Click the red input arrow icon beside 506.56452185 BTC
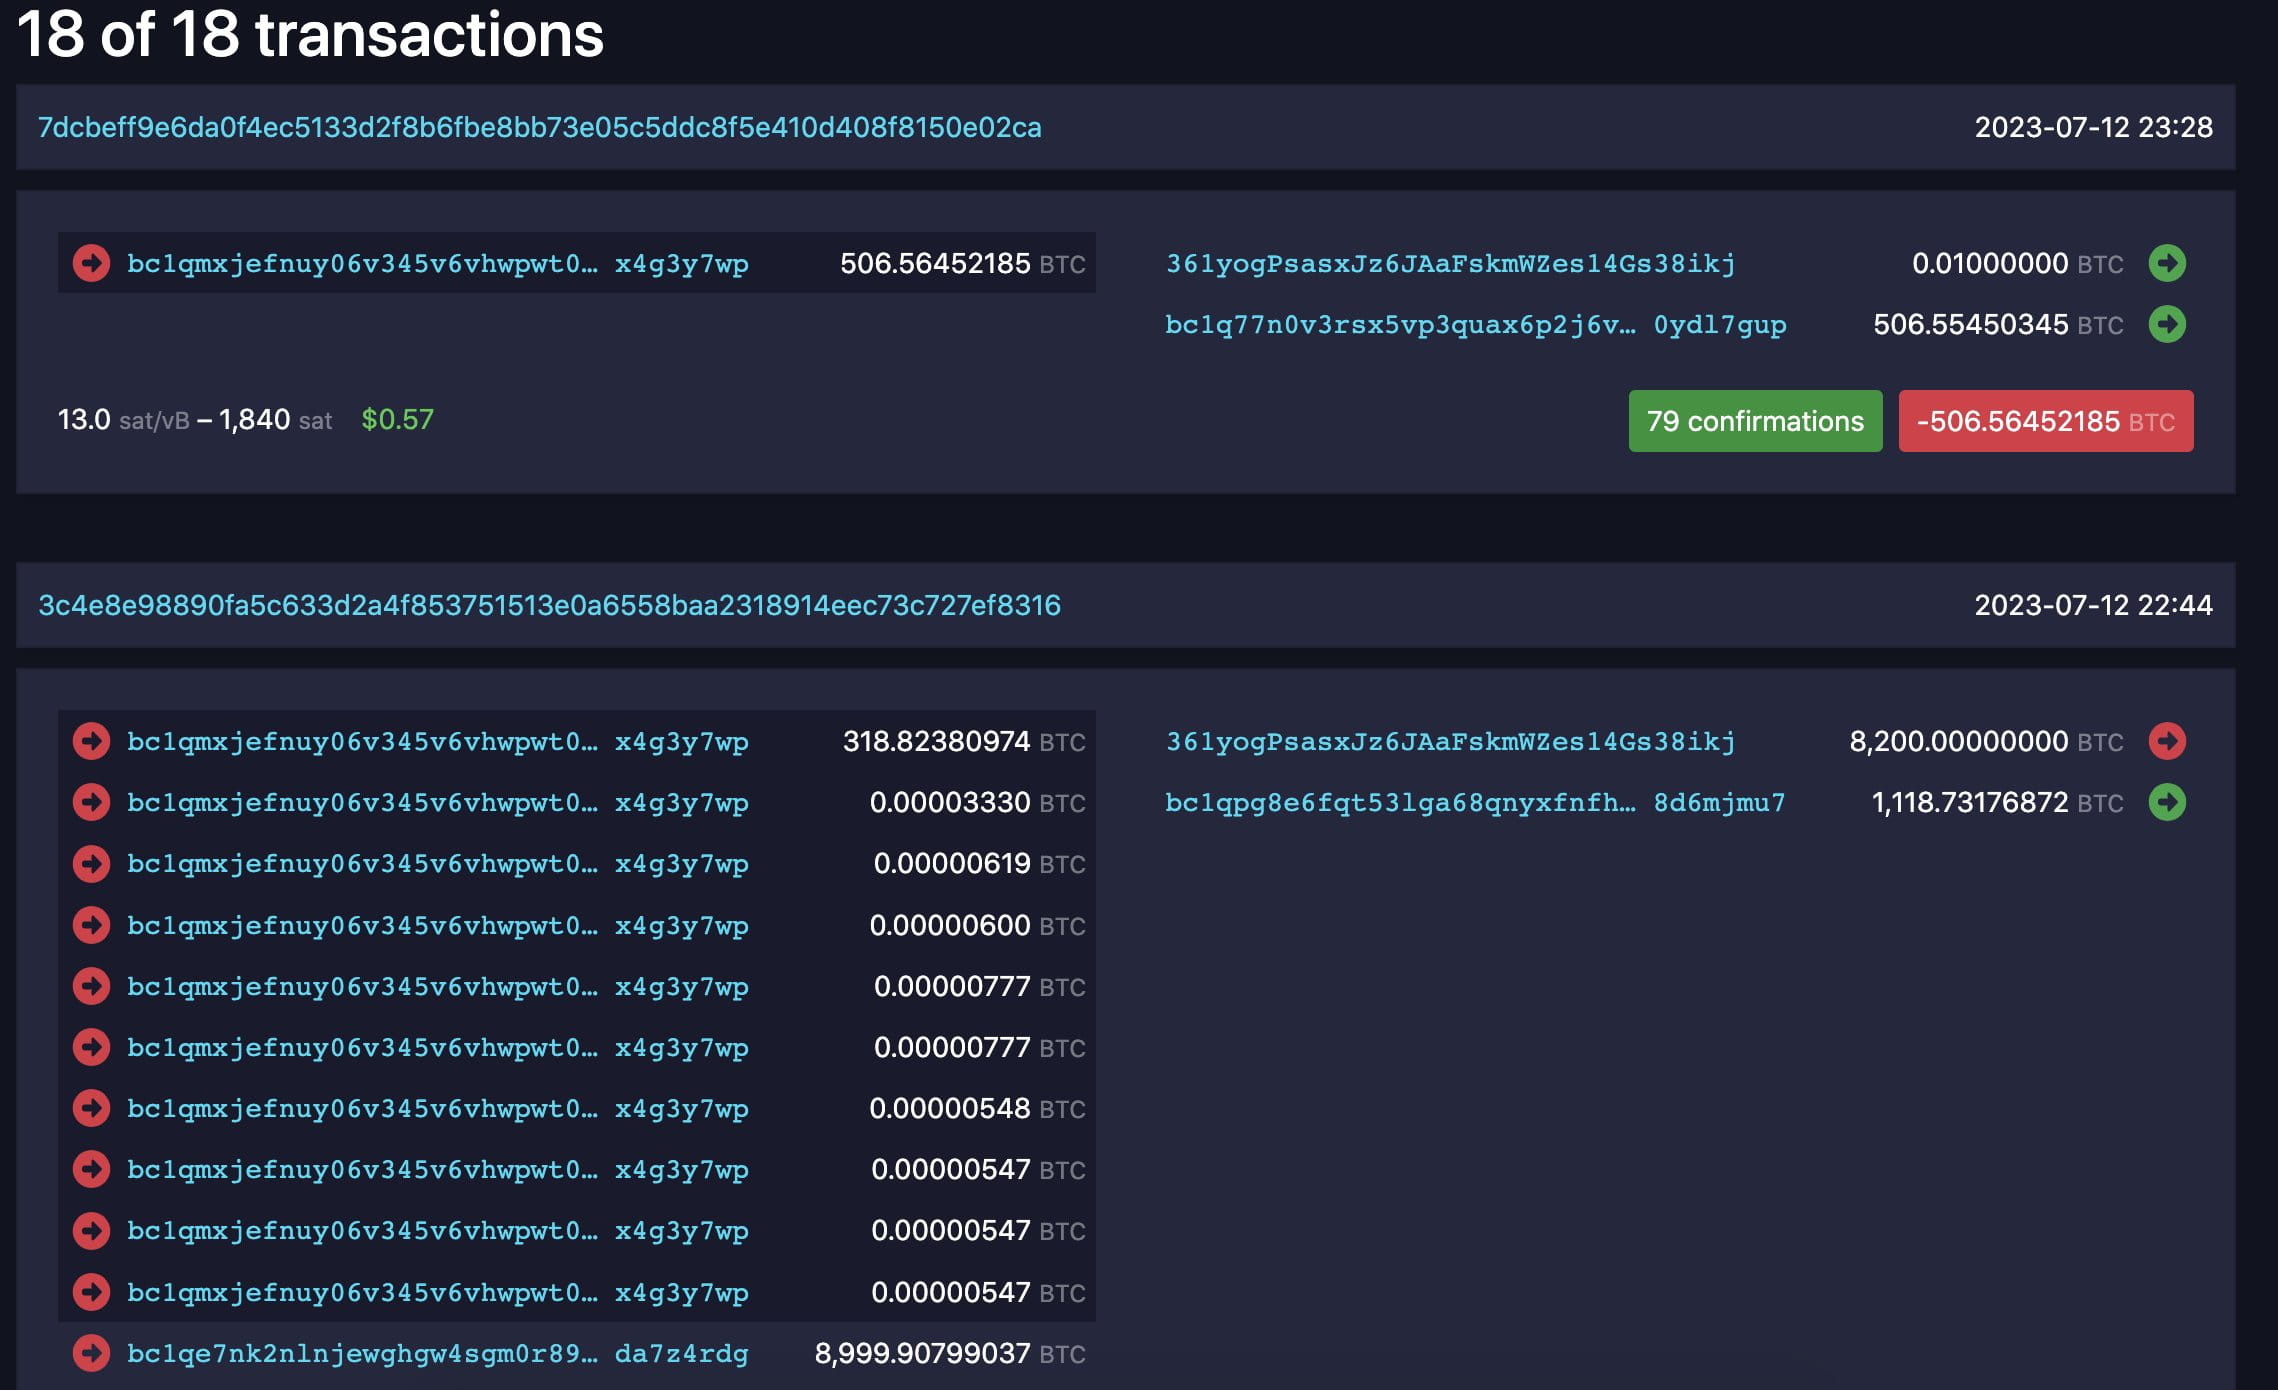Screen dimensions: 2278x1390 (92, 263)
